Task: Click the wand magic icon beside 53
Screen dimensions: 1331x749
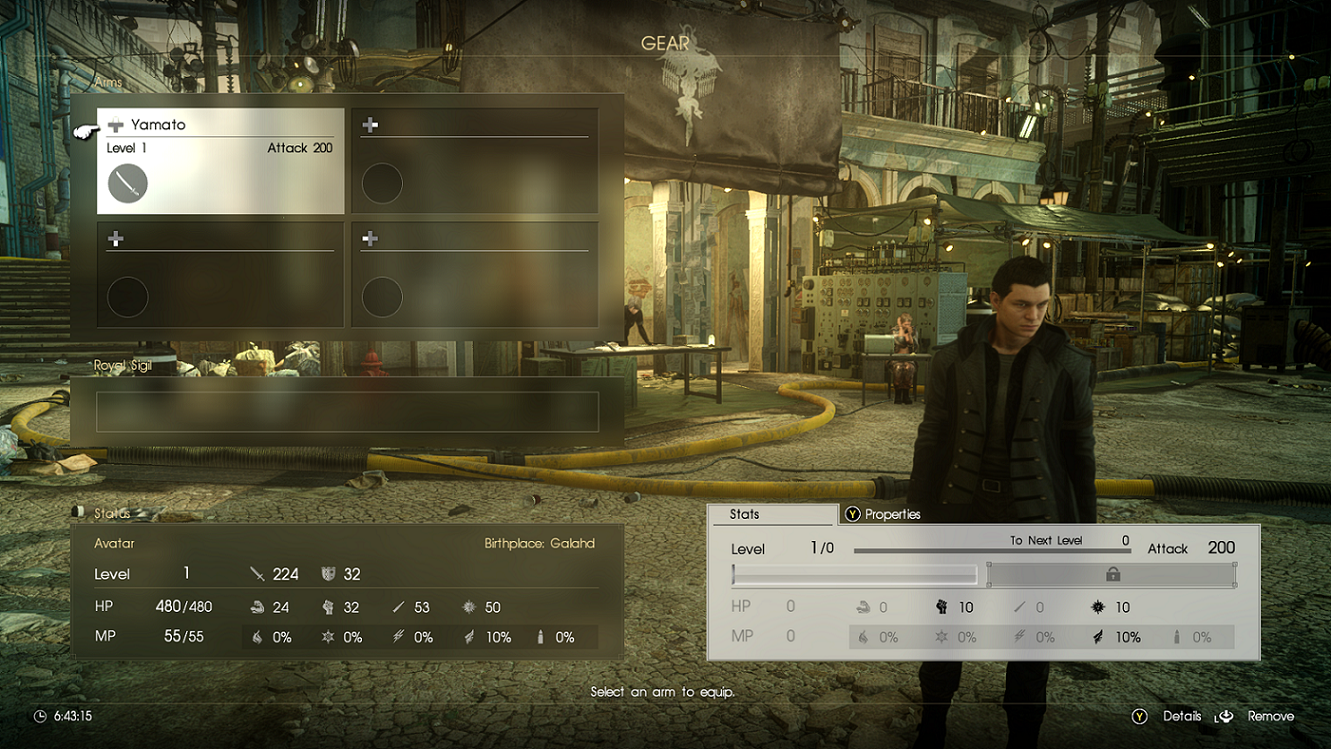Action: click(x=398, y=607)
